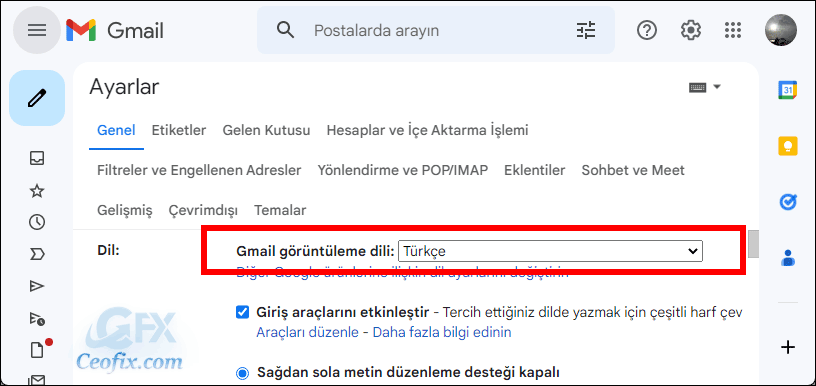Screen dimensions: 816x386
Task: Open Hesaplar ve İçe Aktarma İşlemi tab
Action: click(x=427, y=130)
